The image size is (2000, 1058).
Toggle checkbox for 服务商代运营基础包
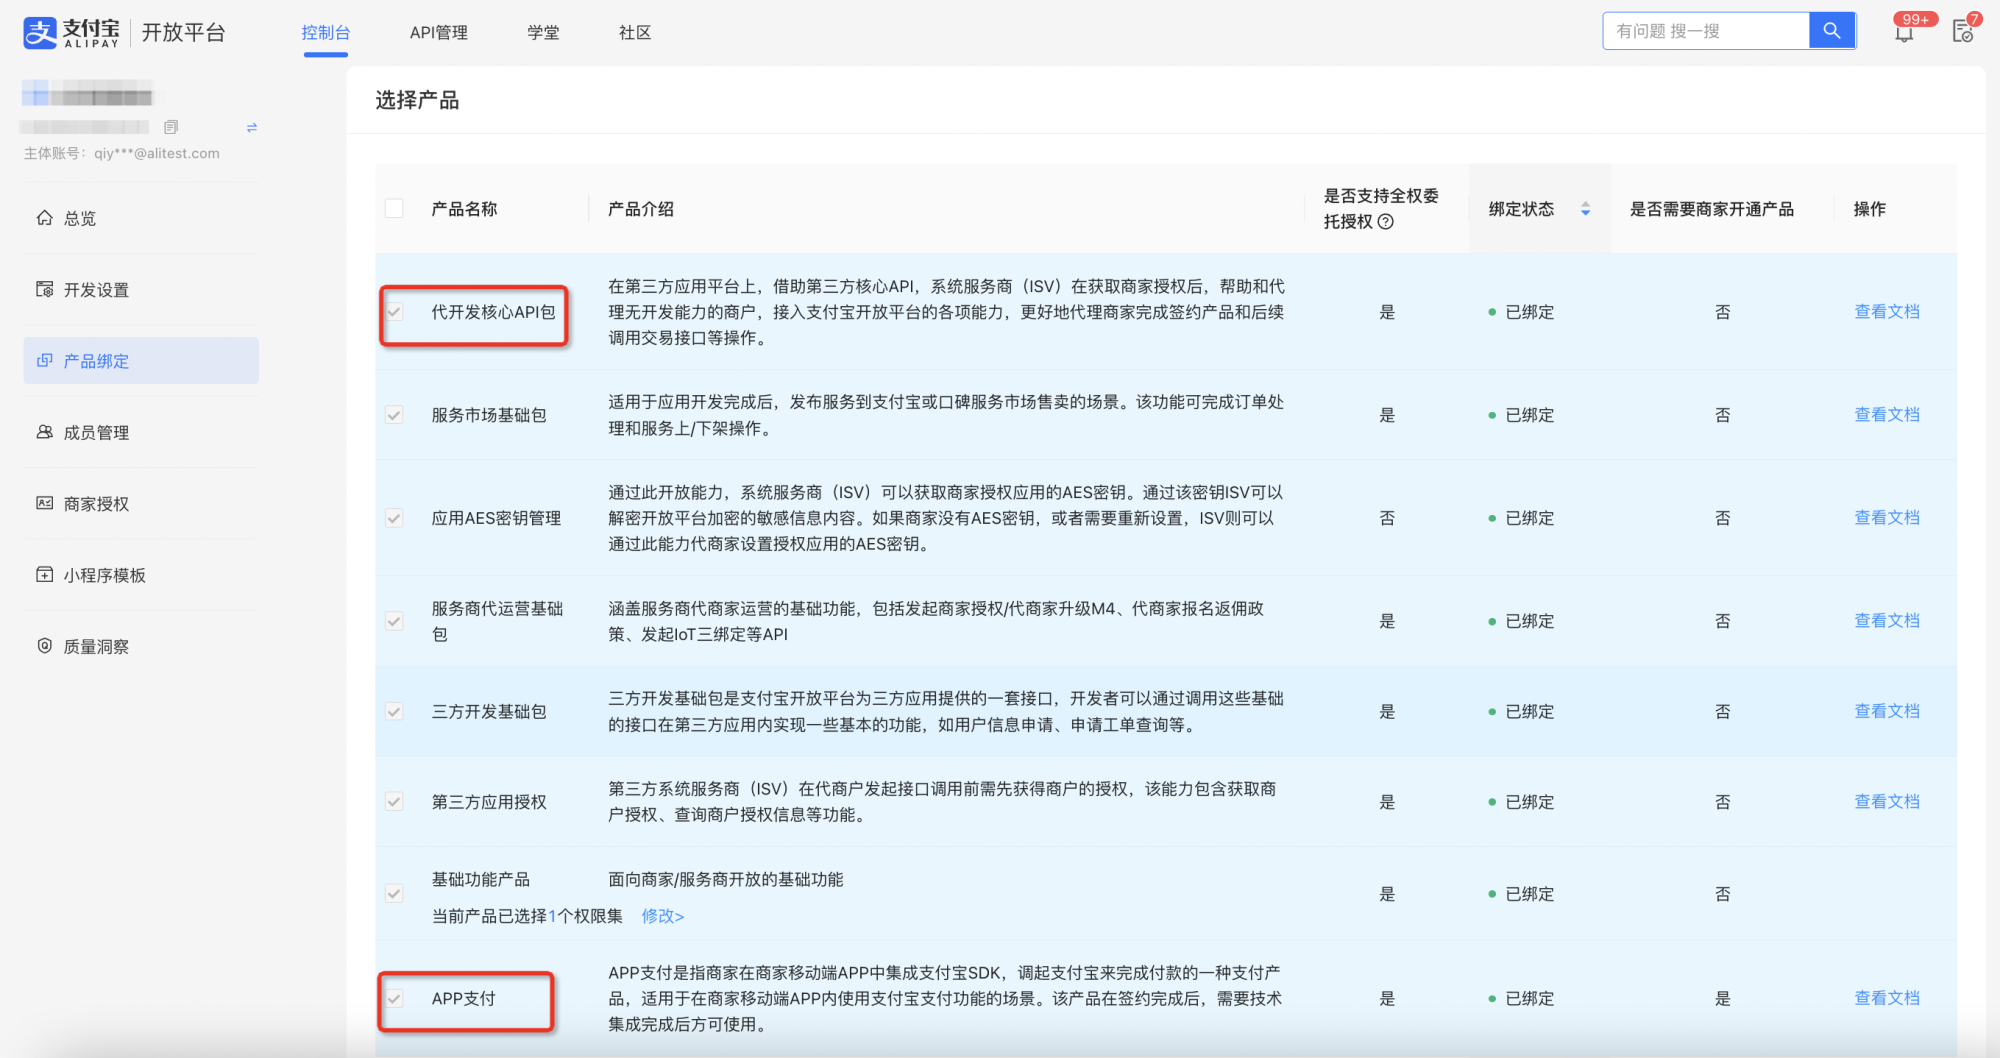[394, 621]
